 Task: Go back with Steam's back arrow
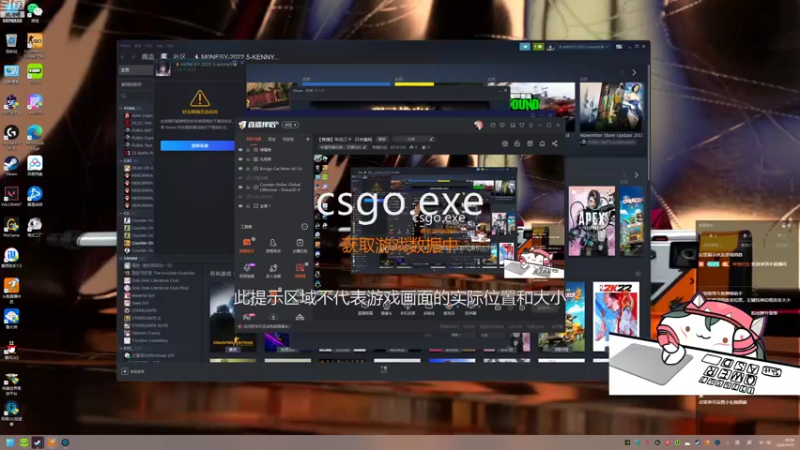point(122,57)
